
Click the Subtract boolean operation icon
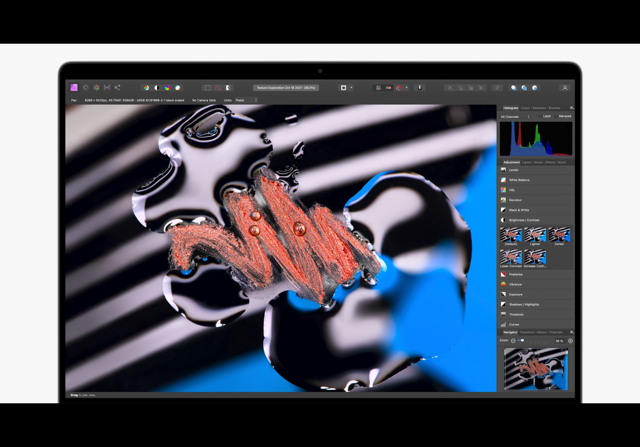tap(524, 88)
